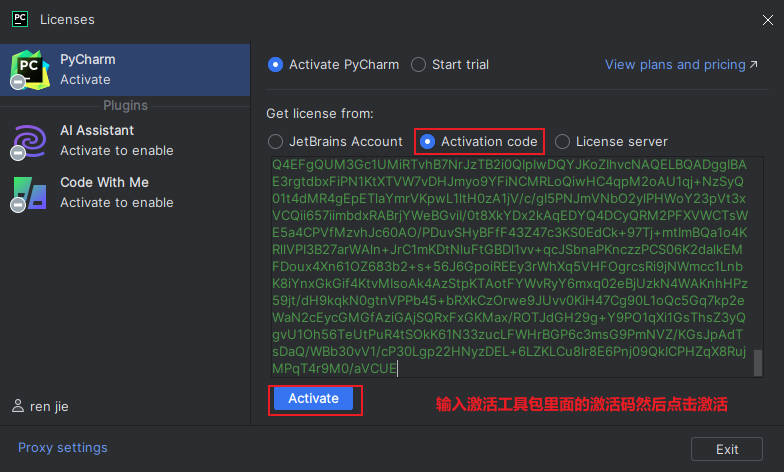Click the PyCharm logo in title bar
Image resolution: width=784 pixels, height=472 pixels.
(19, 18)
